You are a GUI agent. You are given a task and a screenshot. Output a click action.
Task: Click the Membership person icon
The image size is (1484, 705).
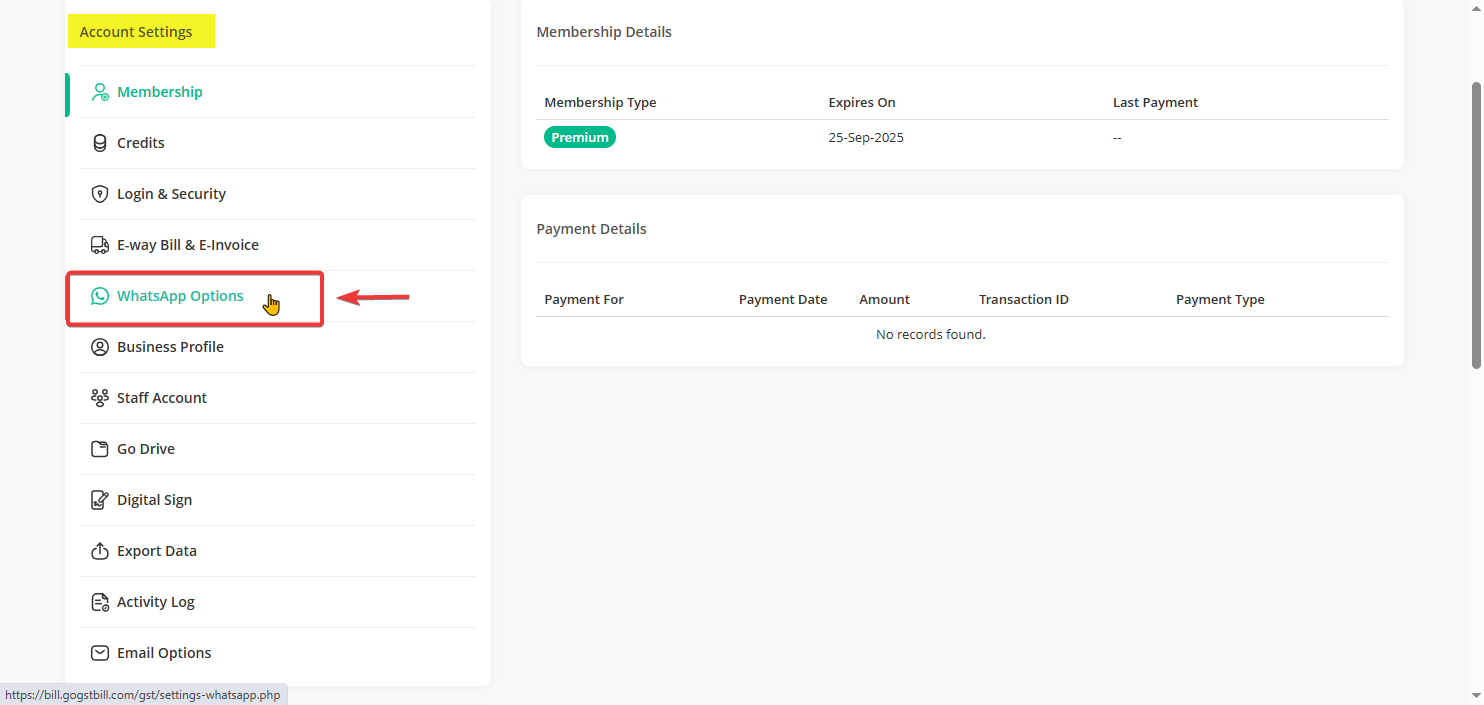pos(100,92)
